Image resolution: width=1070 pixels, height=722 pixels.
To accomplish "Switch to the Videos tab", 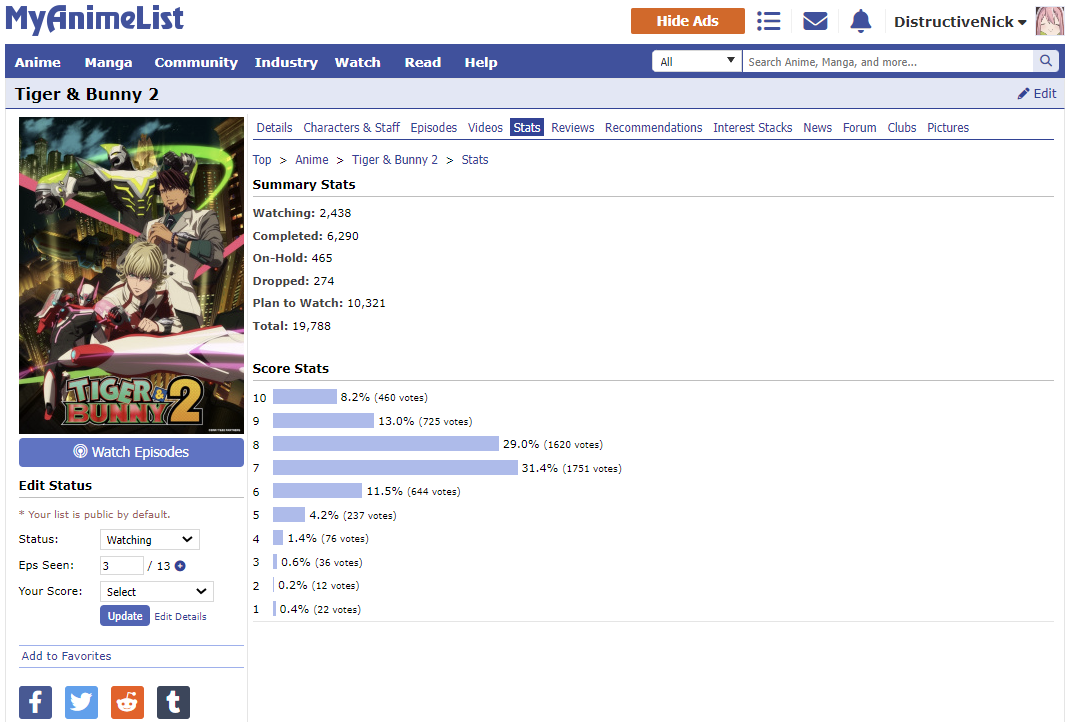I will (485, 128).
